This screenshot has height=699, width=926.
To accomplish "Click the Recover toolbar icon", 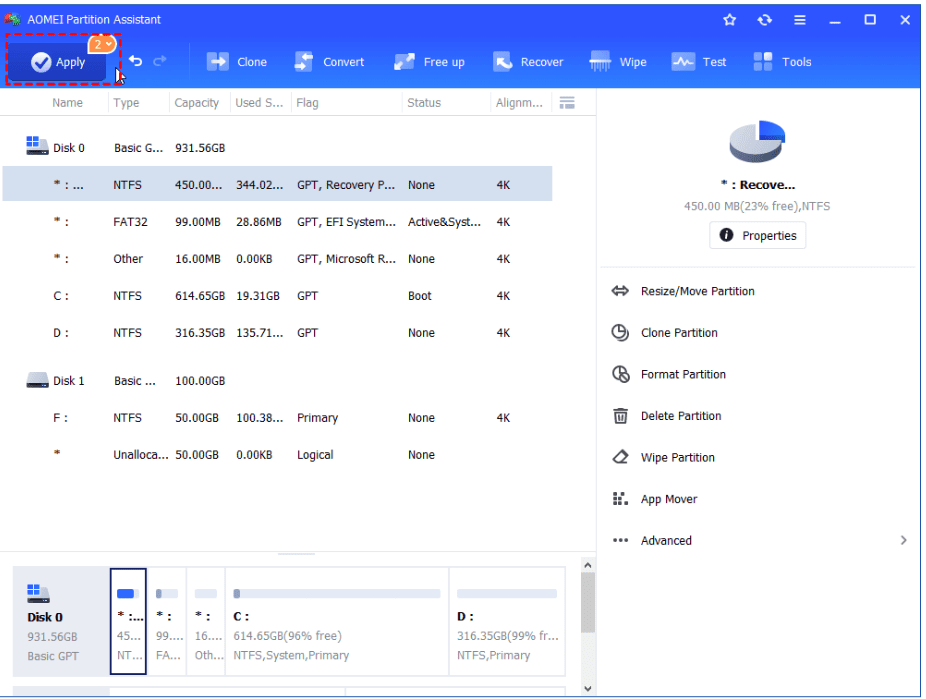I will click(503, 61).
